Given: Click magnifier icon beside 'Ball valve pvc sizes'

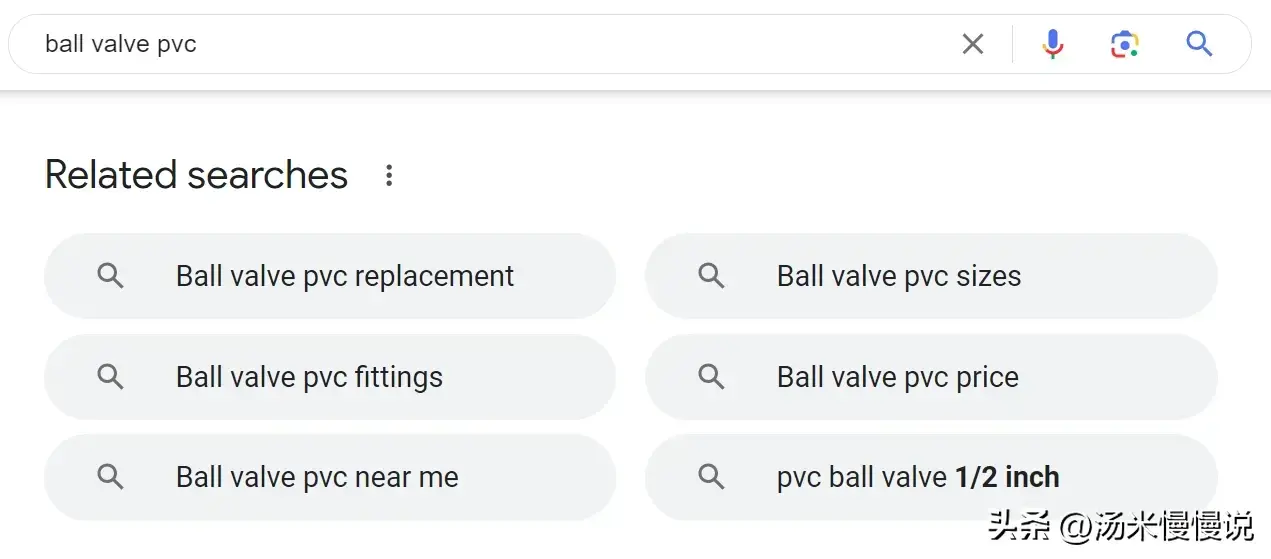Looking at the screenshot, I should [711, 276].
